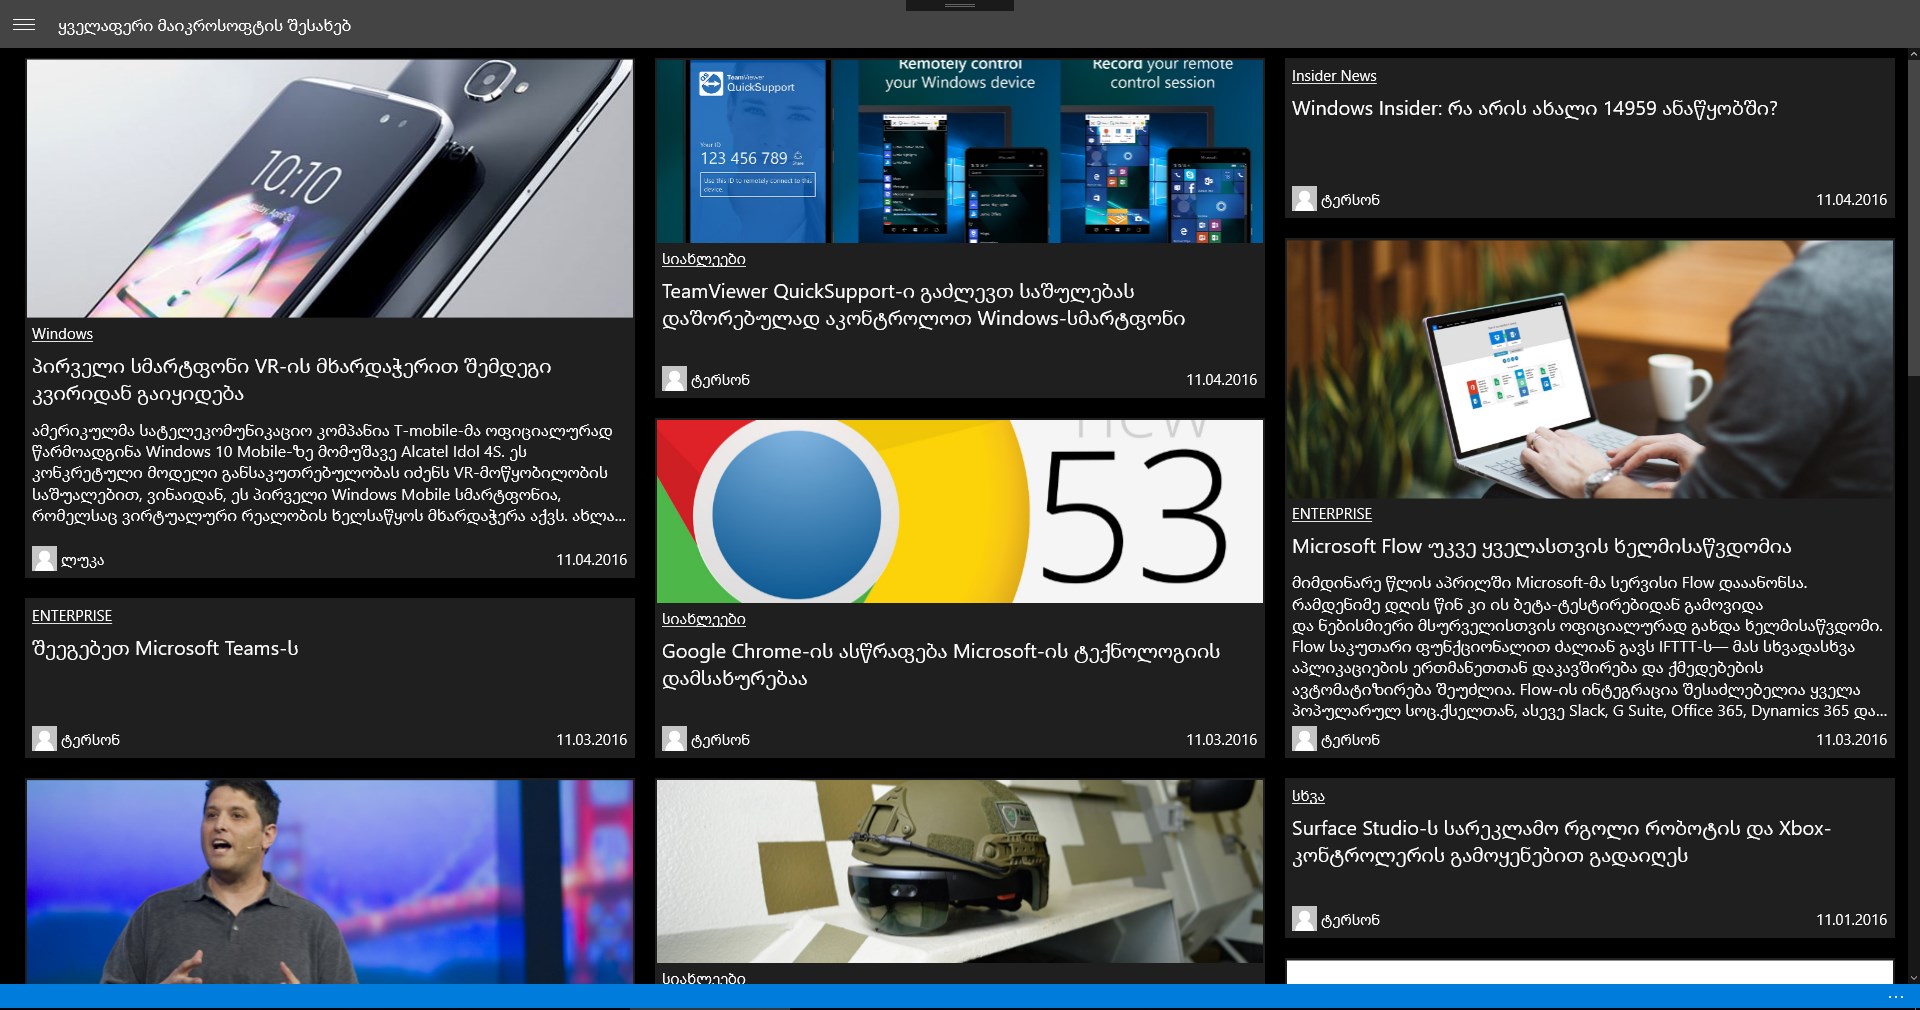Open the laptop photo in the Microsoft Flow card
The image size is (1920, 1010).
click(x=1590, y=369)
